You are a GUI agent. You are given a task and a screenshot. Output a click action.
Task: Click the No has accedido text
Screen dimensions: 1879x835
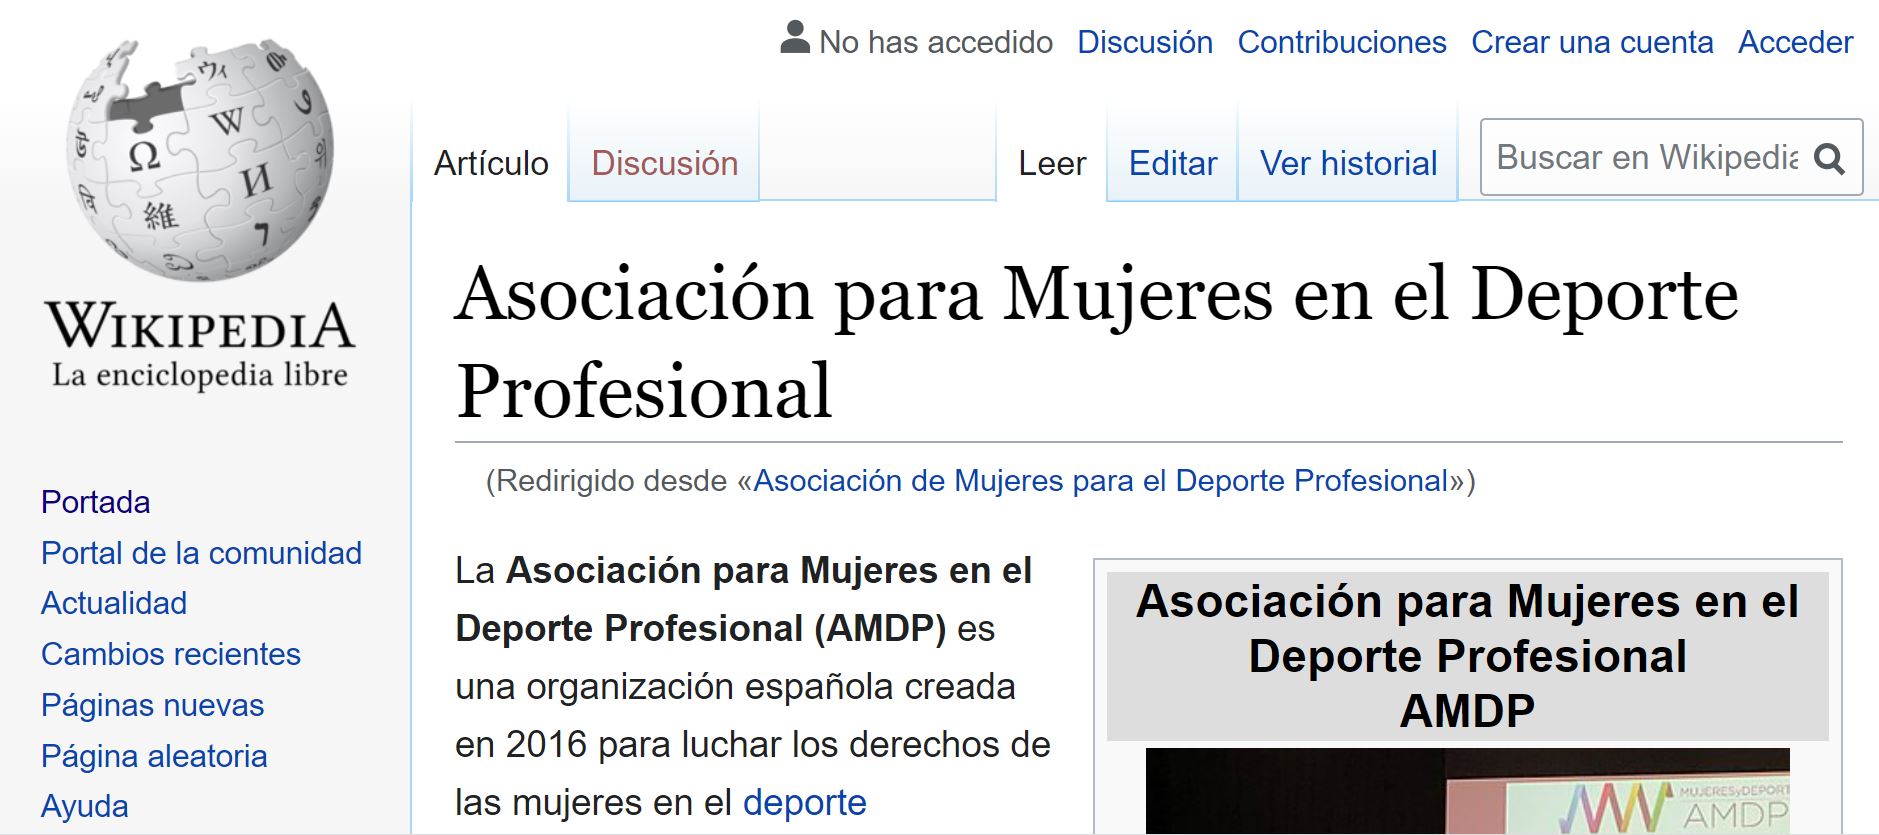(x=936, y=42)
